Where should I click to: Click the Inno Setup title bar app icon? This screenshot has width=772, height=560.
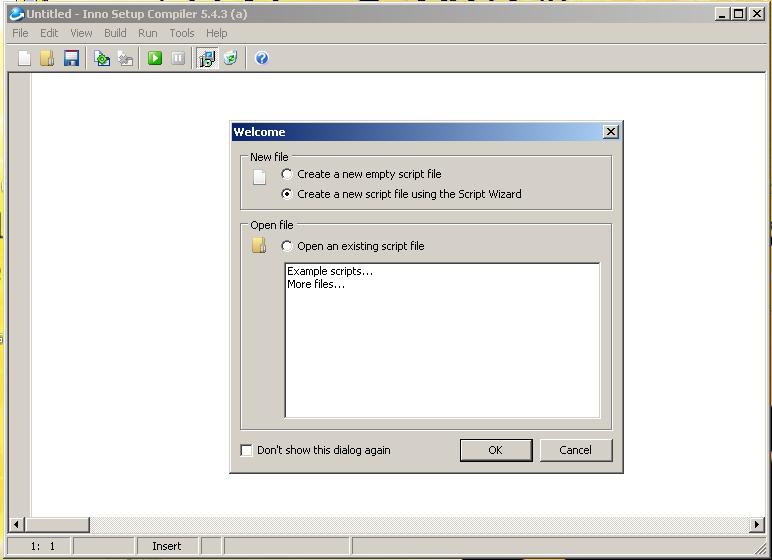pyautogui.click(x=17, y=14)
